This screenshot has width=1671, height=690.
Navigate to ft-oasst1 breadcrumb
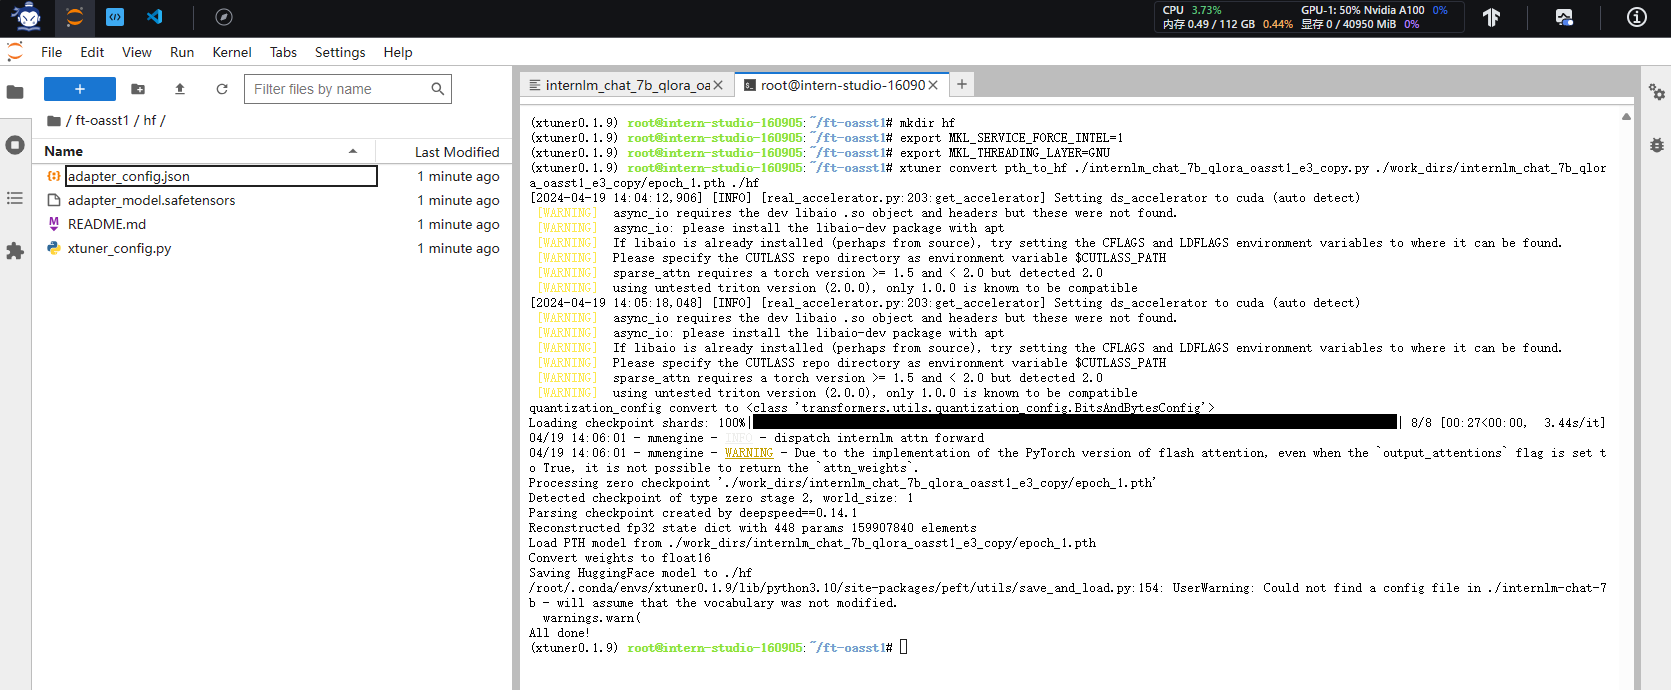click(102, 120)
